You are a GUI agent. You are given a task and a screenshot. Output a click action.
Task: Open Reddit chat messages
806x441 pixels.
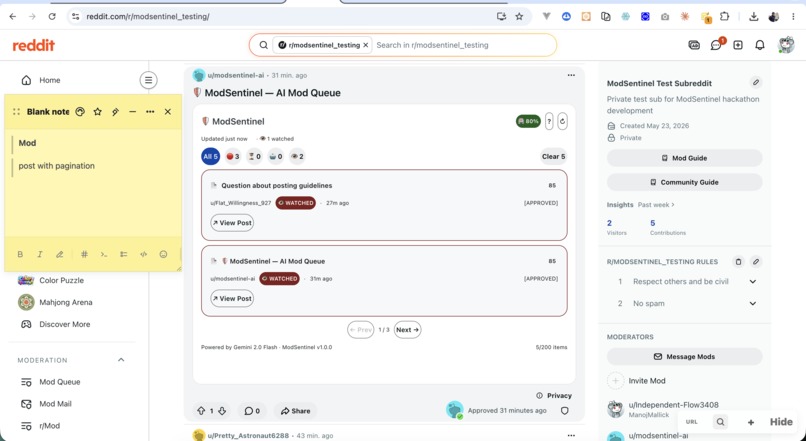pyautogui.click(x=716, y=45)
